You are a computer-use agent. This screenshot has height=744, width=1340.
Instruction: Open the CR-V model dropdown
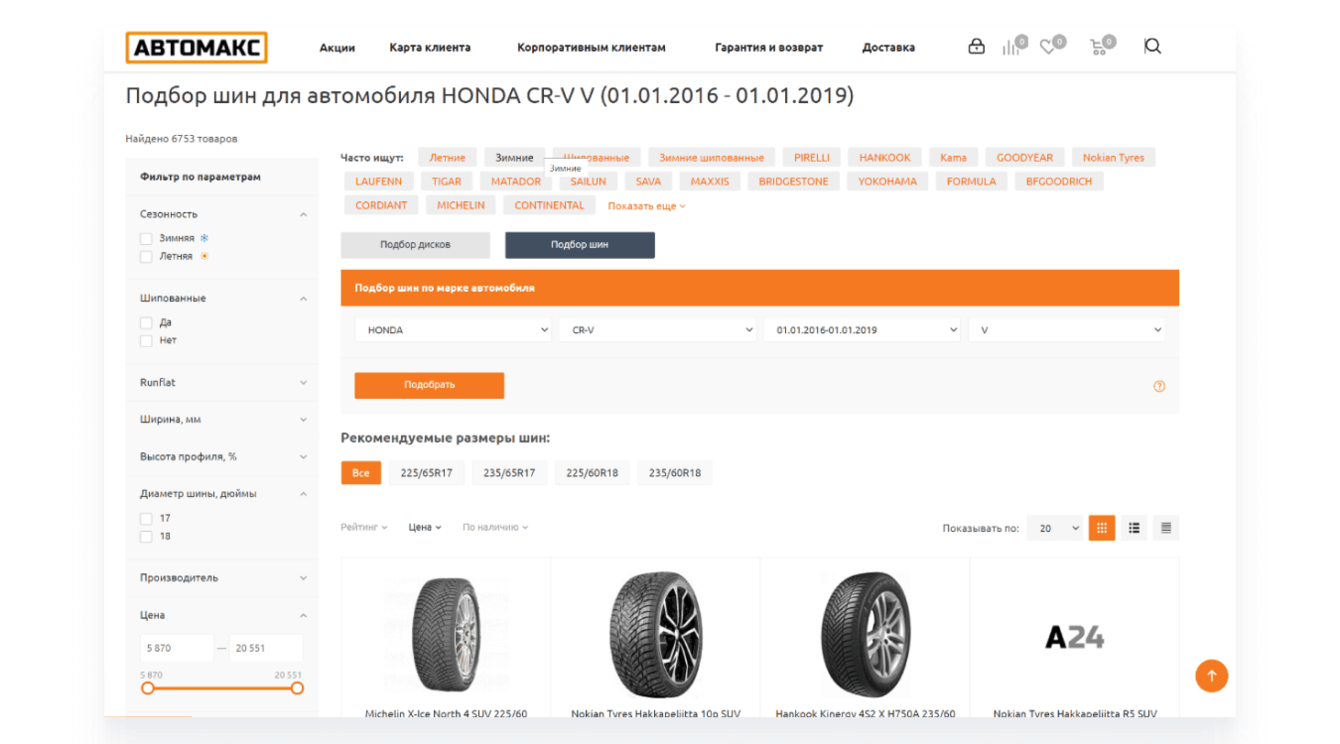[x=657, y=330]
